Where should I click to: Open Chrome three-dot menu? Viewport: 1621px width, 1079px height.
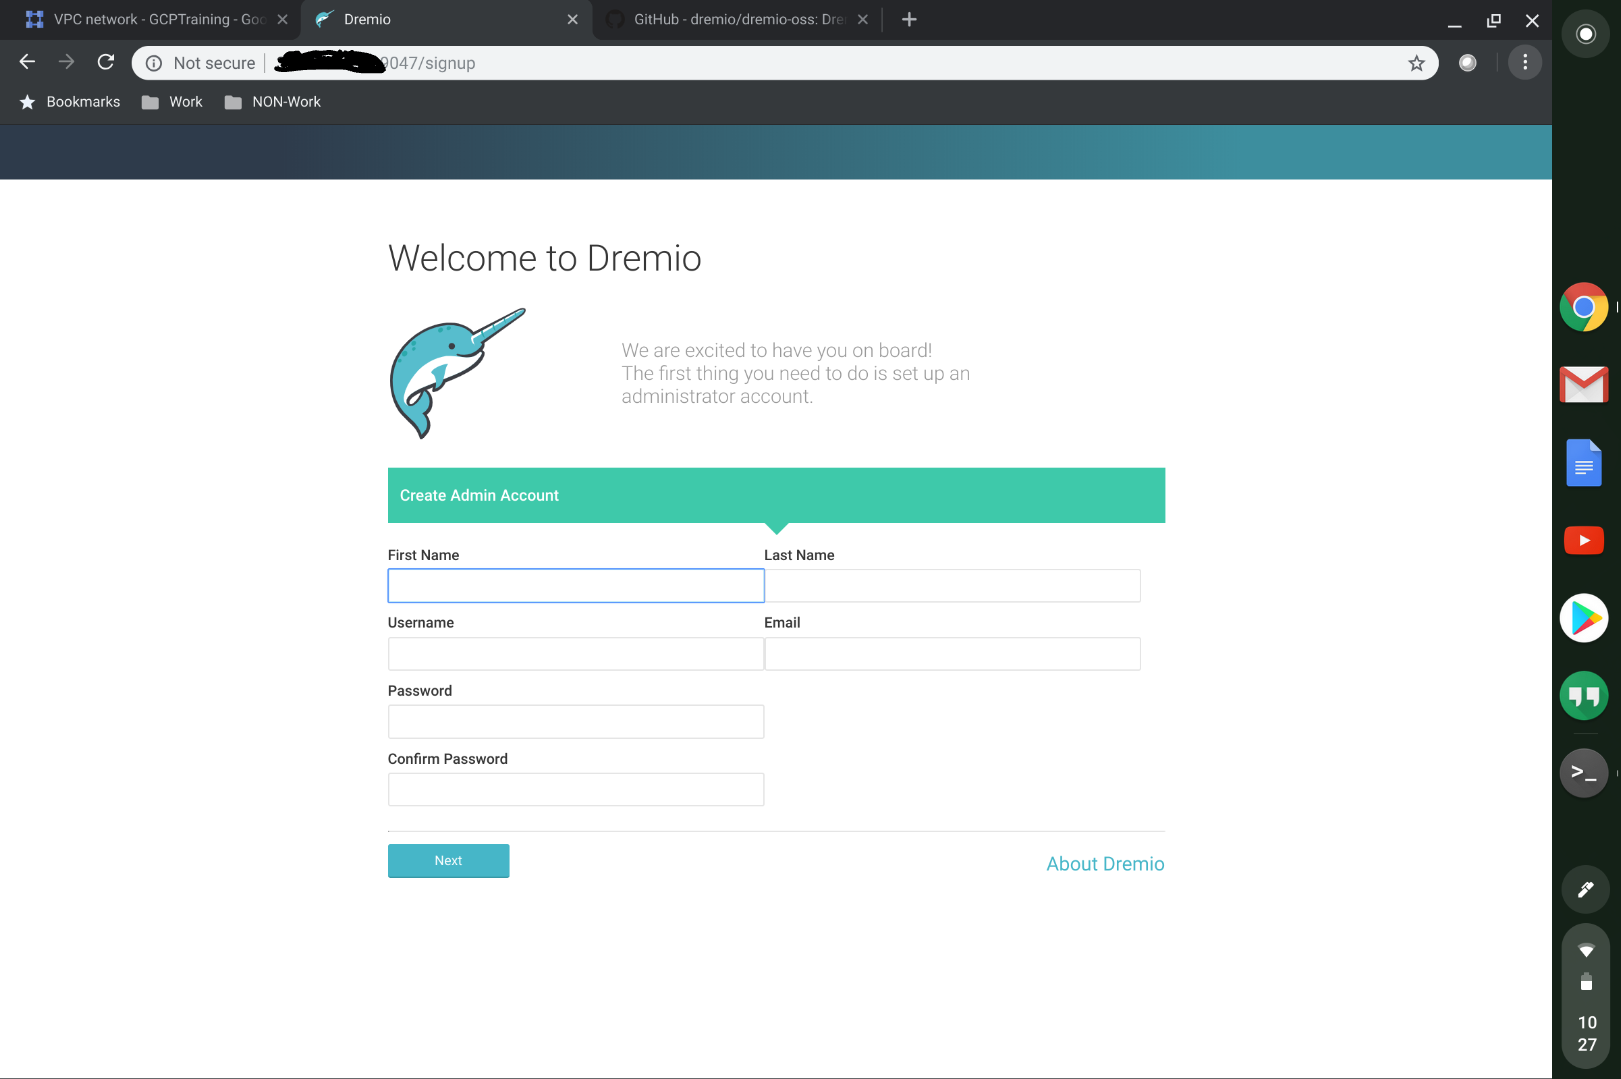point(1524,63)
